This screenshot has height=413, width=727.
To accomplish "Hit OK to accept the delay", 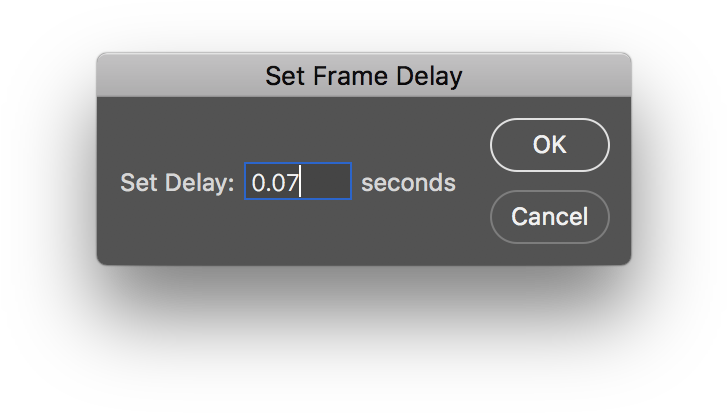I will [549, 145].
